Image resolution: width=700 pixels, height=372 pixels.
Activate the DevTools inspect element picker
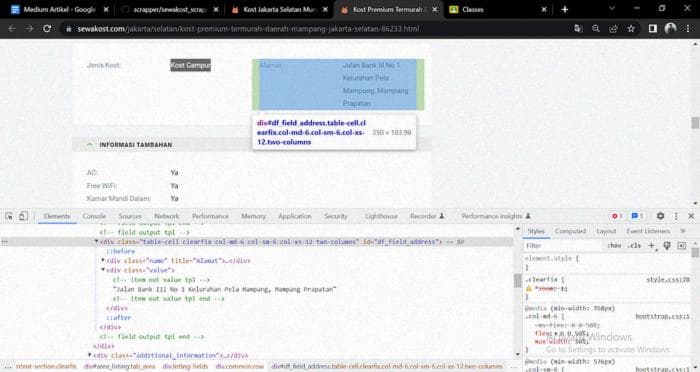(x=9, y=216)
